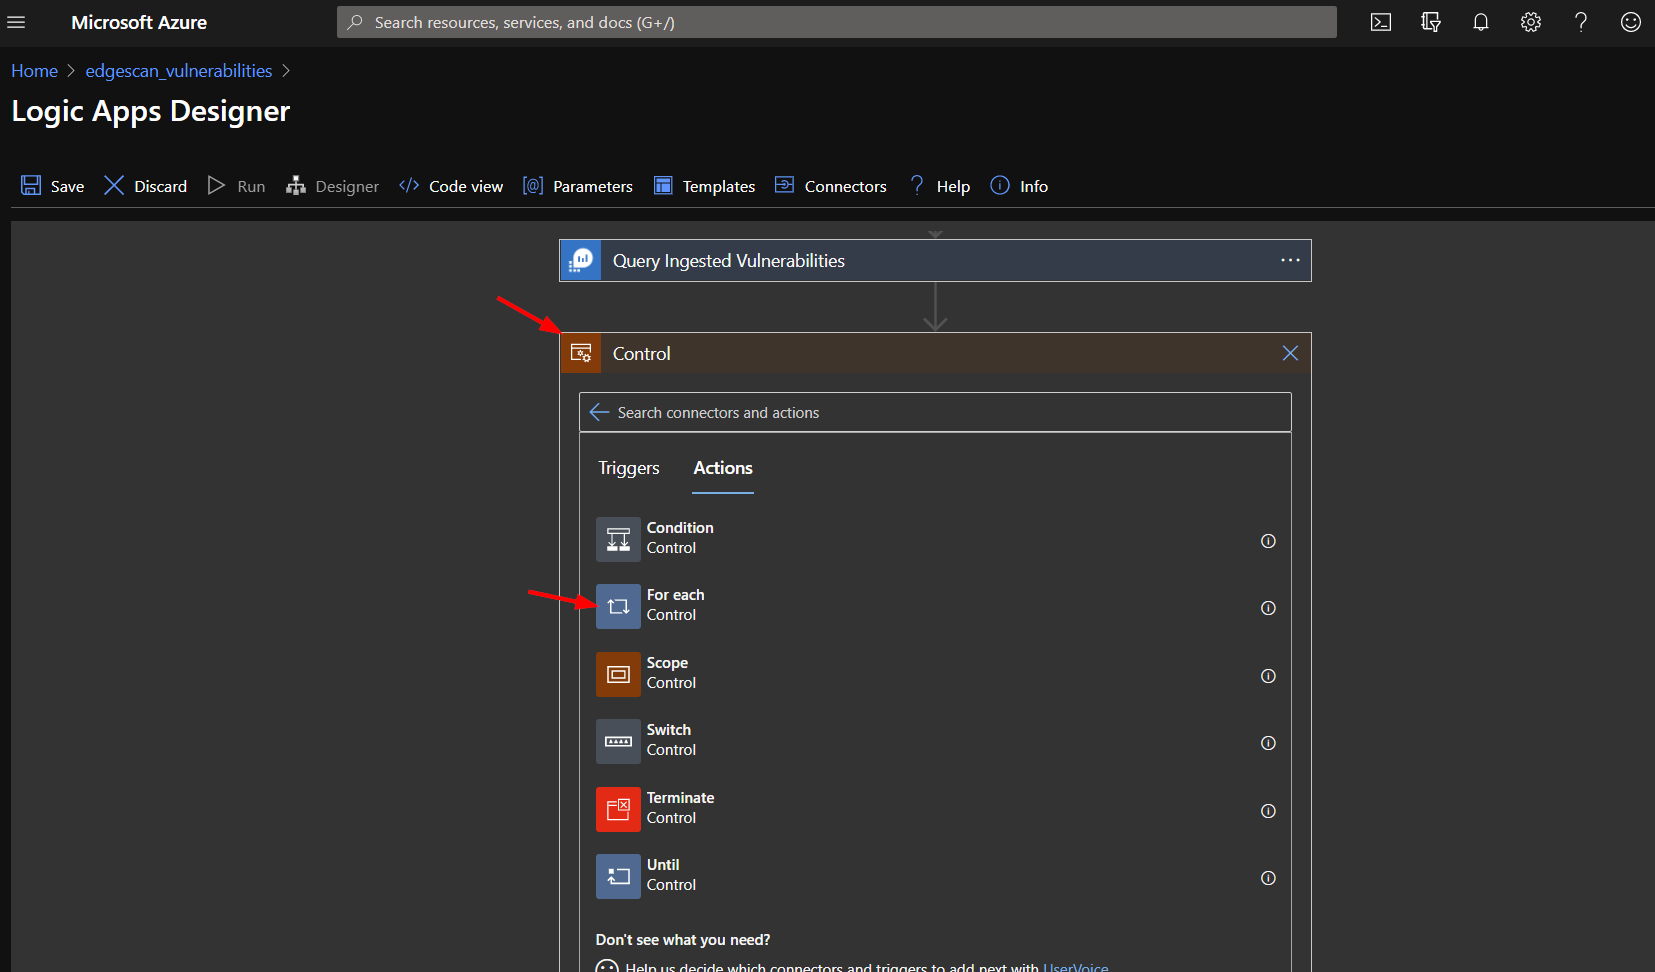Select the Scope control icon
Image resolution: width=1655 pixels, height=972 pixels.
[x=618, y=674]
